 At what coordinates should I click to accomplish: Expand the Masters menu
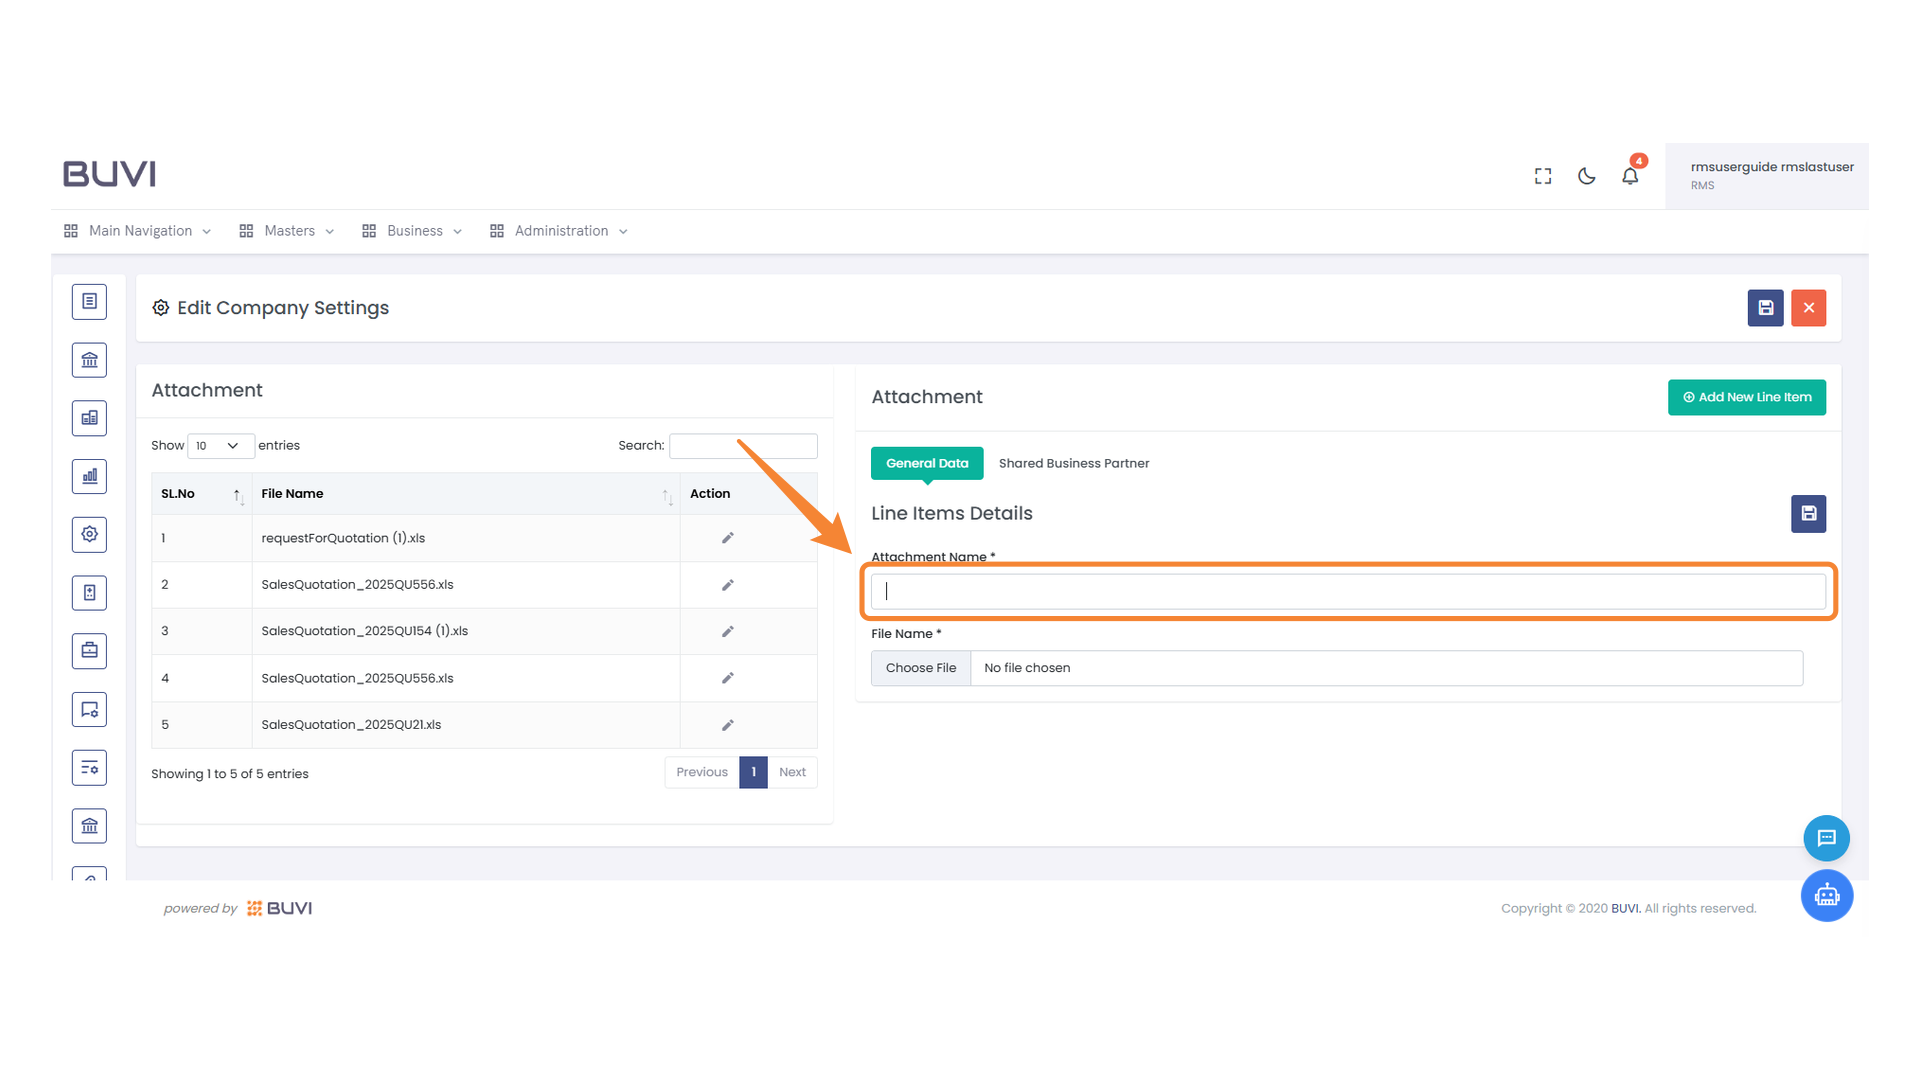288,231
